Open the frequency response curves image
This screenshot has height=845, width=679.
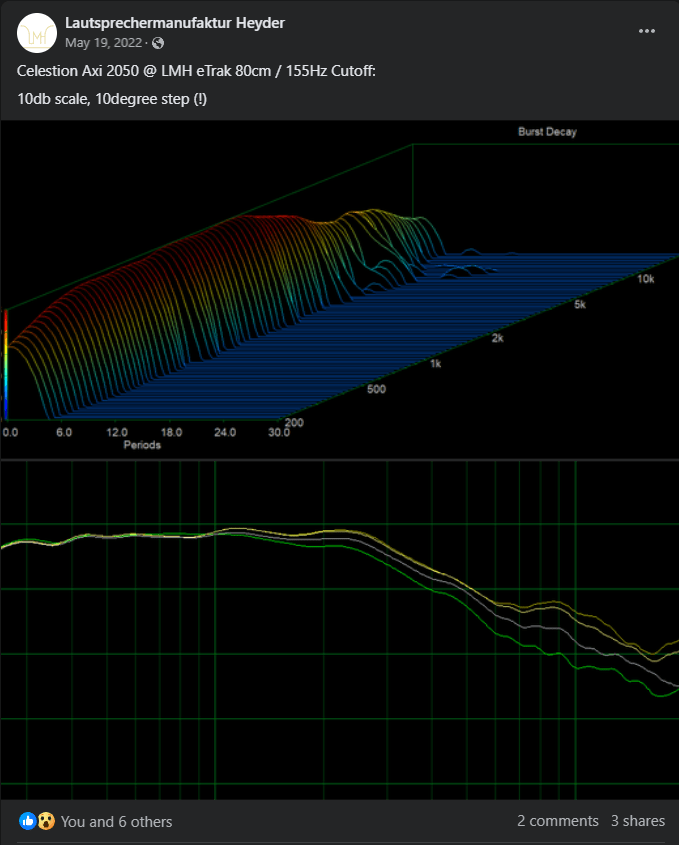[x=340, y=630]
